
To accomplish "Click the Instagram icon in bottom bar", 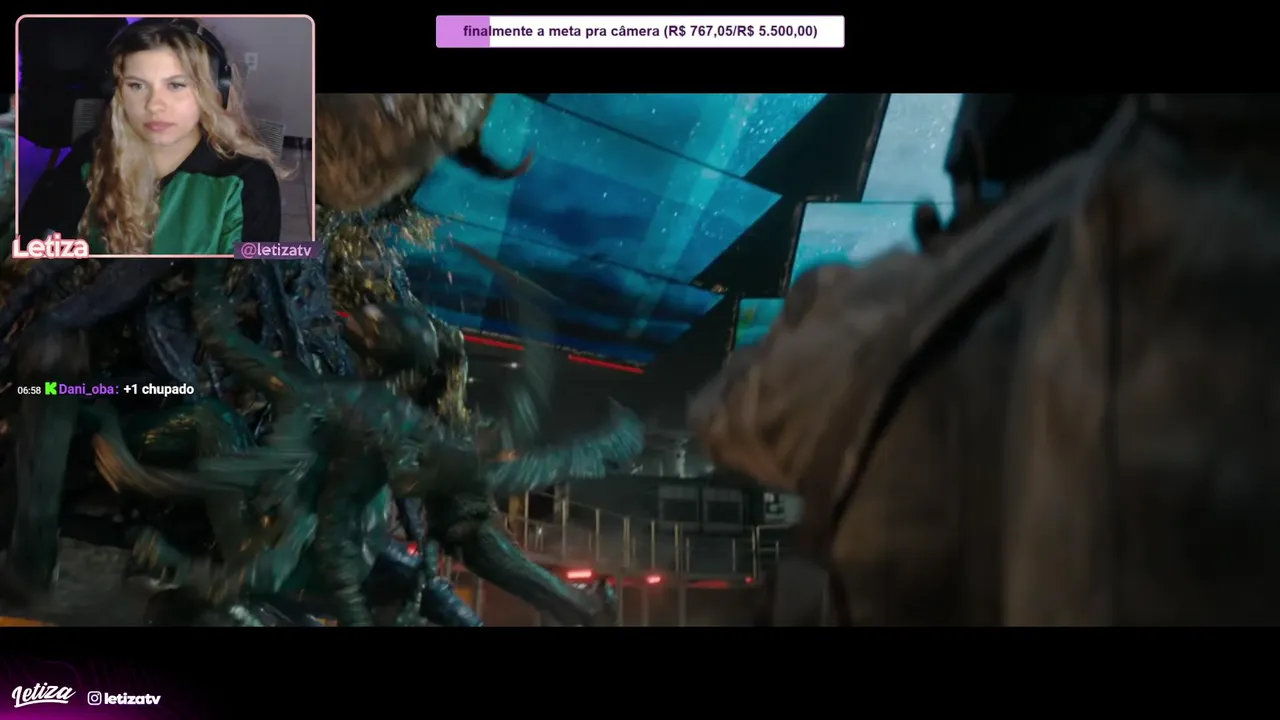I will pyautogui.click(x=94, y=698).
